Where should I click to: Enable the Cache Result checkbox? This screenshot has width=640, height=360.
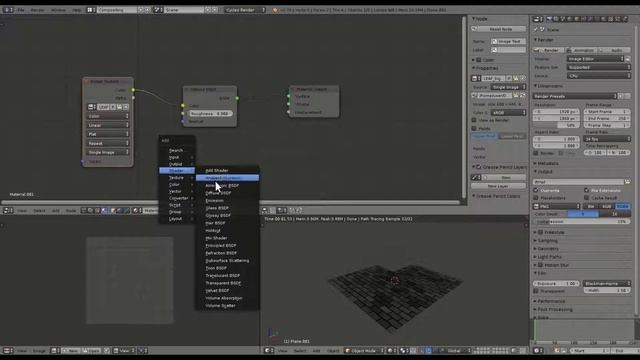(x=587, y=198)
